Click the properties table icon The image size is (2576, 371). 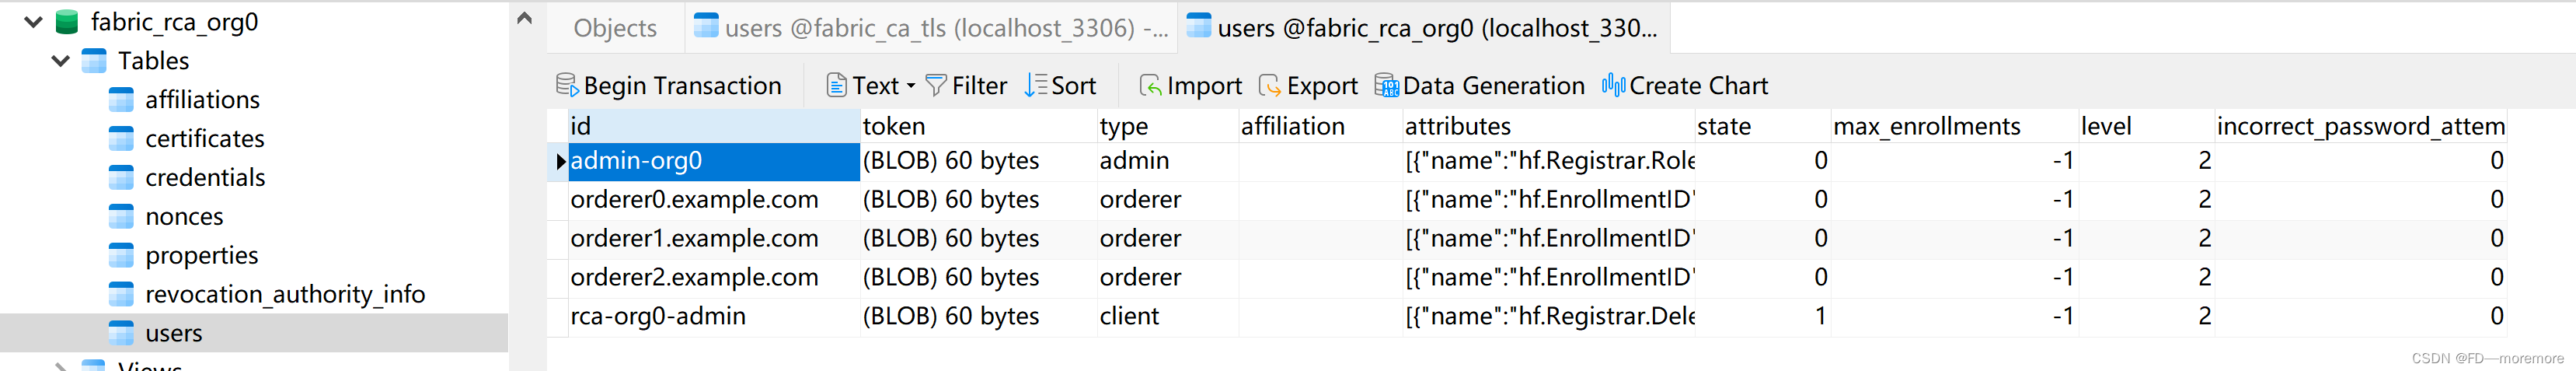click(x=121, y=256)
